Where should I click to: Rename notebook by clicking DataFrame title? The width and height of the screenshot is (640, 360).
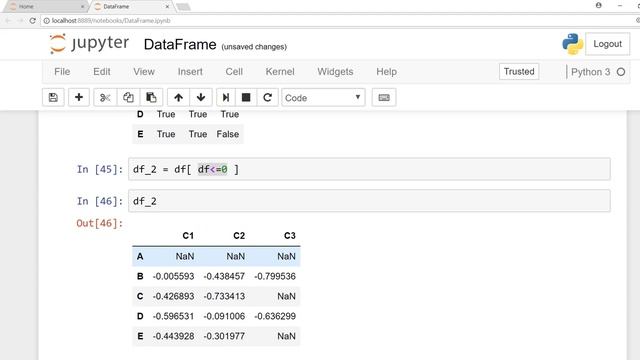click(180, 44)
